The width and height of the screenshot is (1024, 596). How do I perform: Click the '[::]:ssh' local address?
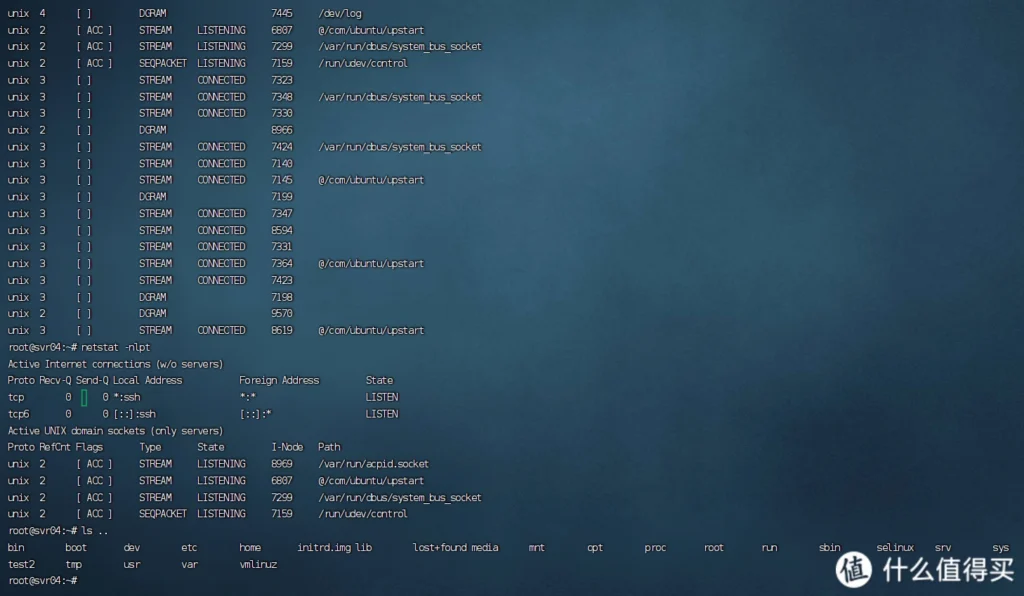pos(135,414)
